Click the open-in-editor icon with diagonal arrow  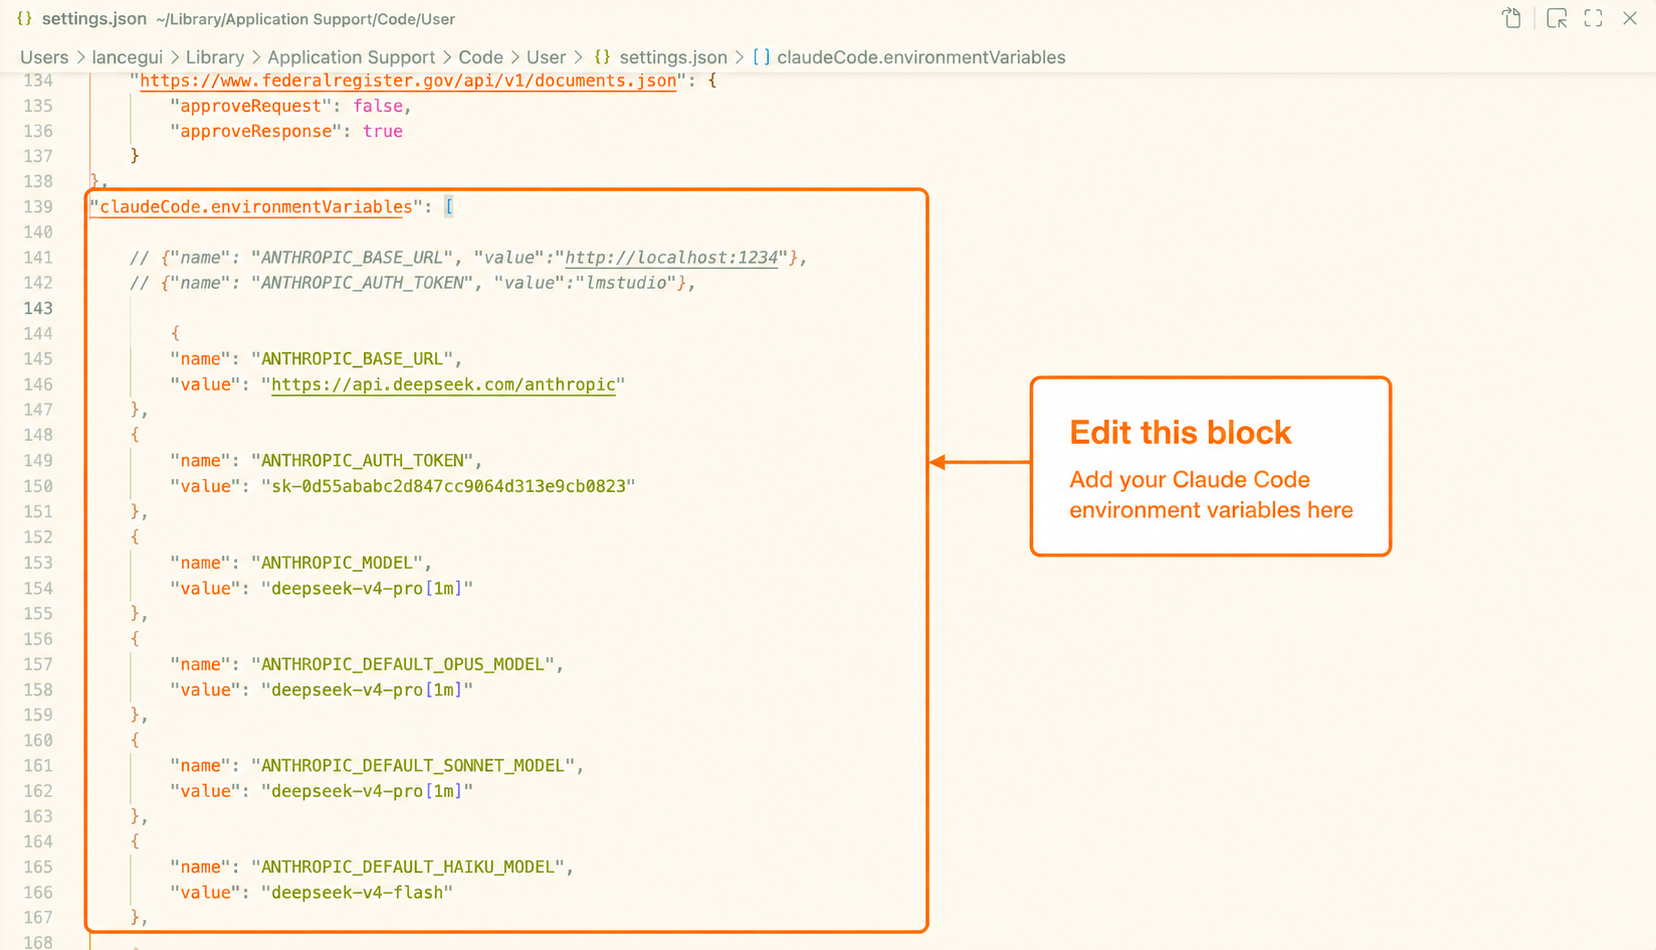point(1556,18)
